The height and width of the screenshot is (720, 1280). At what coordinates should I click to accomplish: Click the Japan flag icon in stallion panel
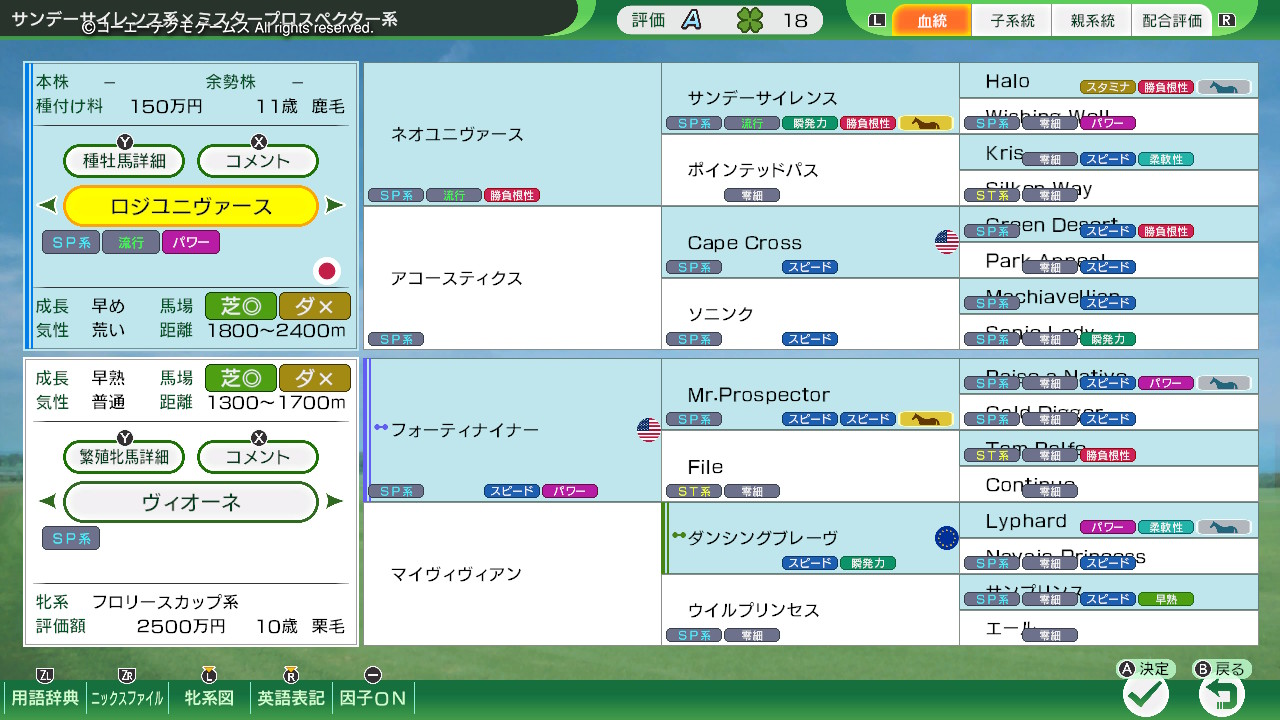[x=326, y=271]
